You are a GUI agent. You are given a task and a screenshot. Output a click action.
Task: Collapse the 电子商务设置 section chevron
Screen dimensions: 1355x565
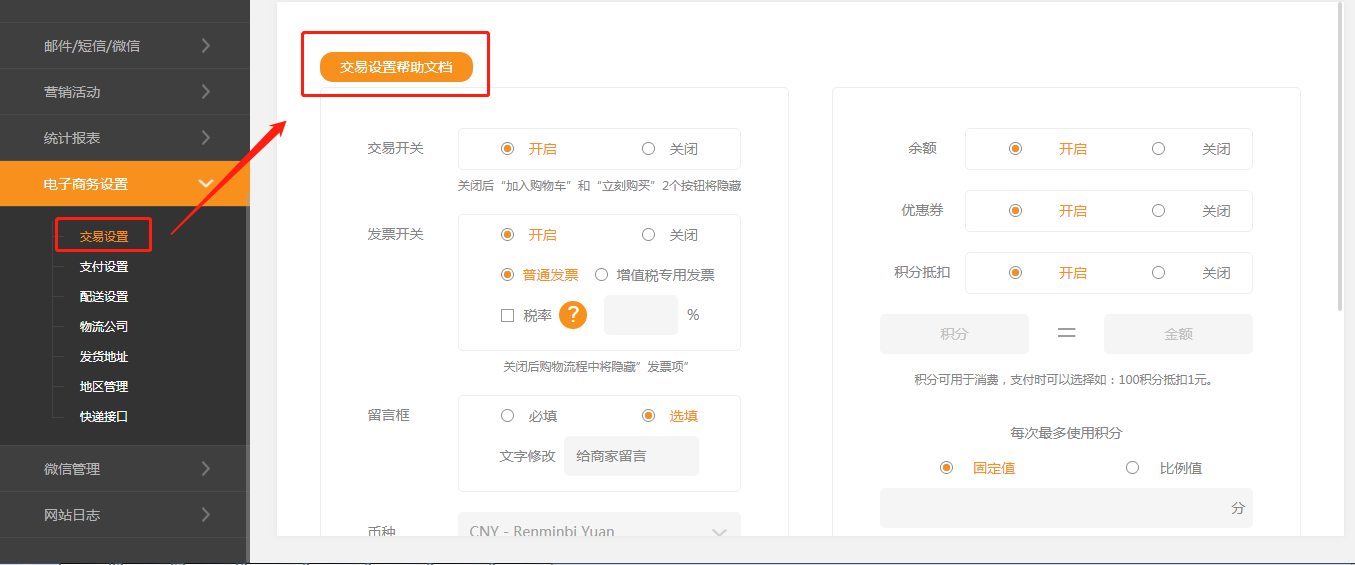[x=206, y=184]
